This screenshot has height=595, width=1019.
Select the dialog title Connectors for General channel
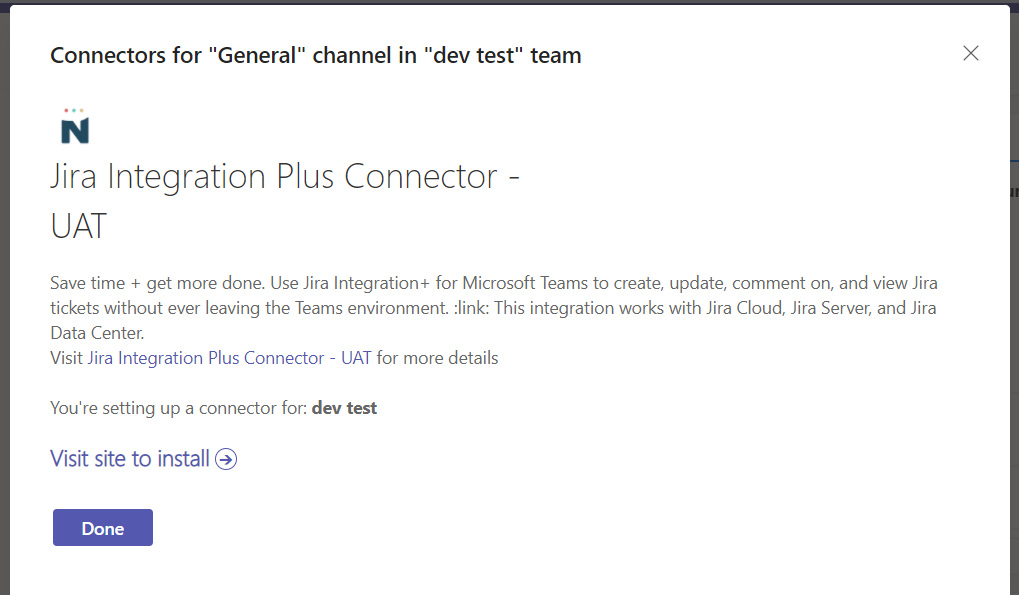316,55
